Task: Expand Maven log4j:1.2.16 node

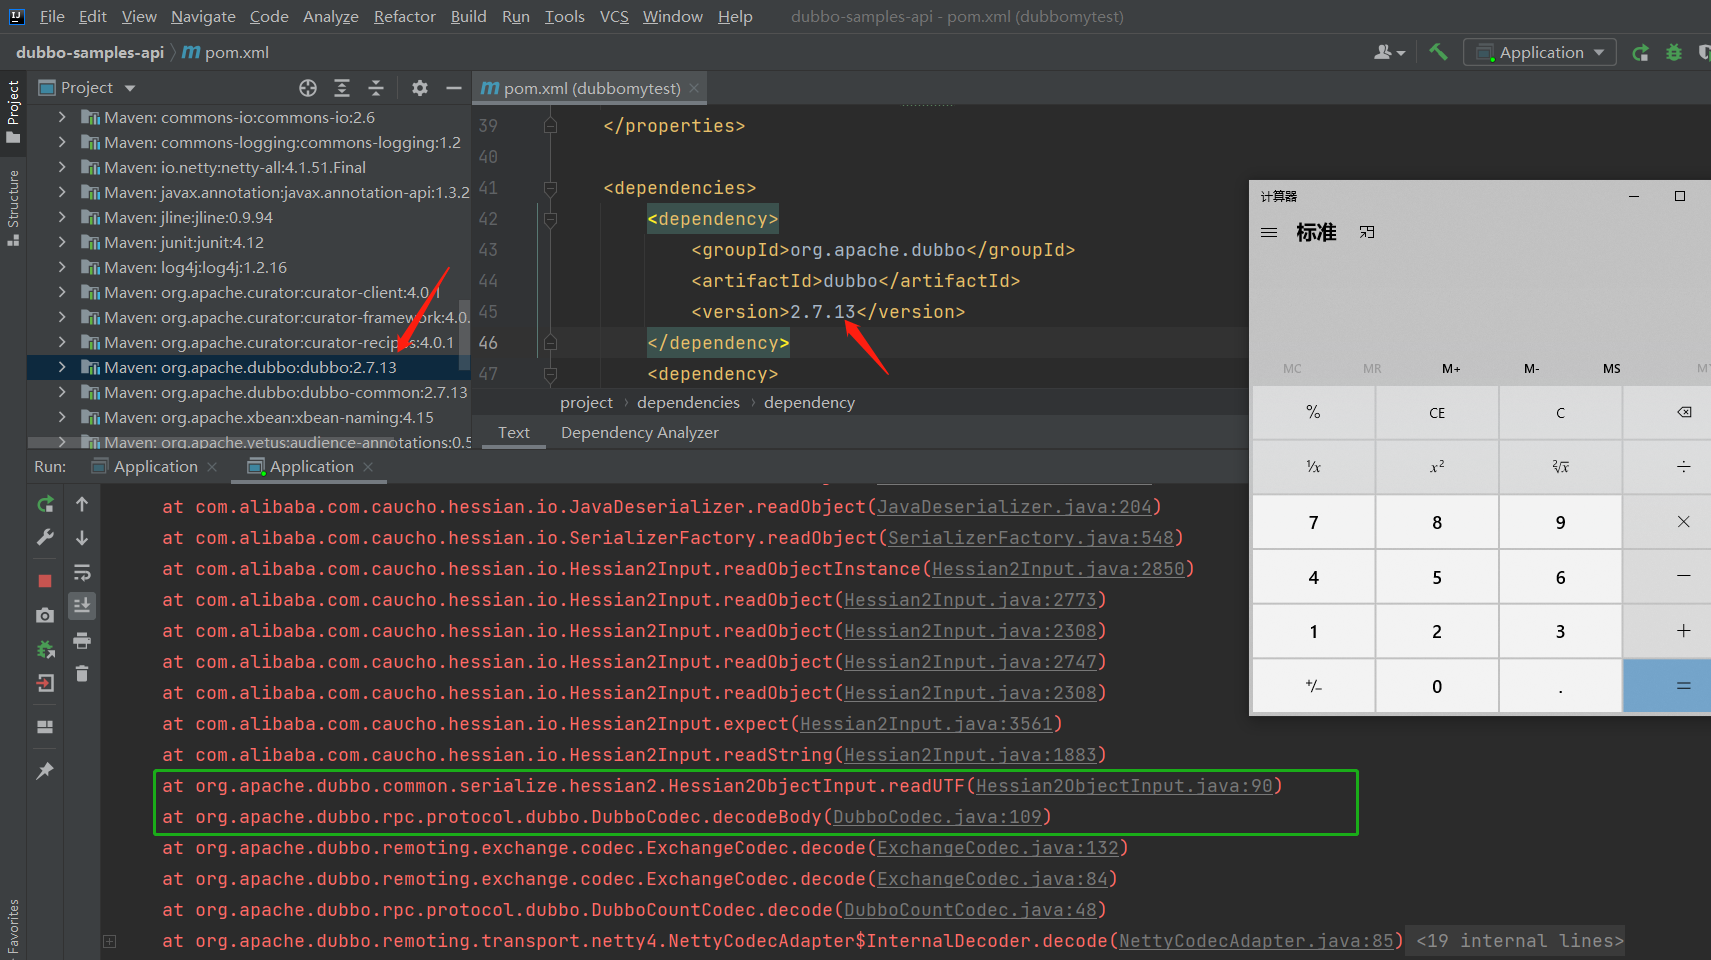Action: coord(62,267)
